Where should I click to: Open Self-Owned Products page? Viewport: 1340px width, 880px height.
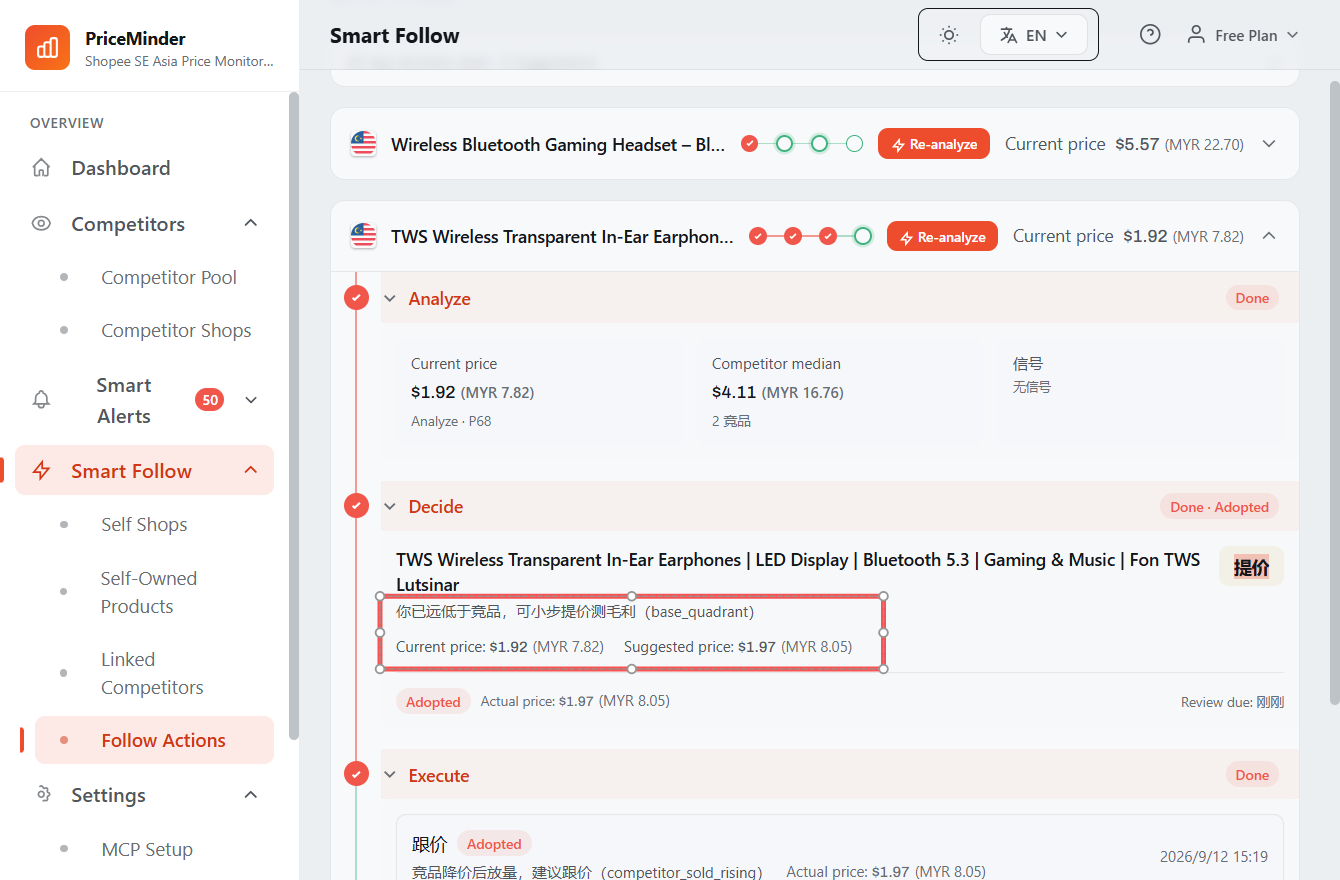[149, 592]
